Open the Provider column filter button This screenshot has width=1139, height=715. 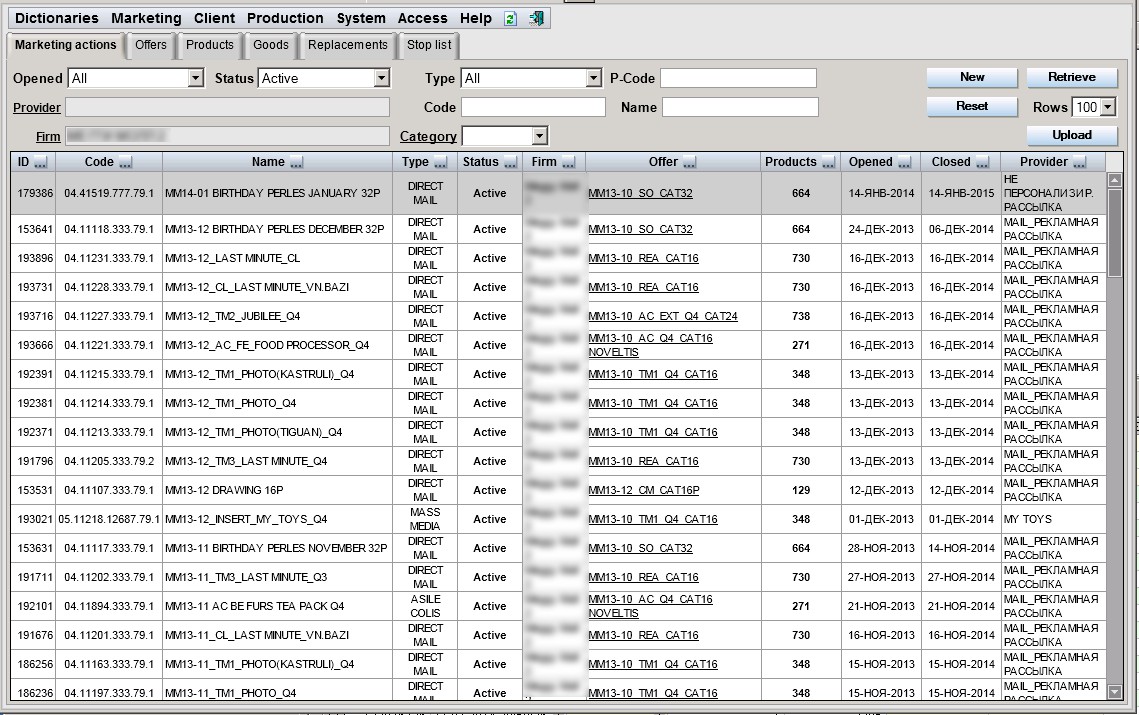1079,162
